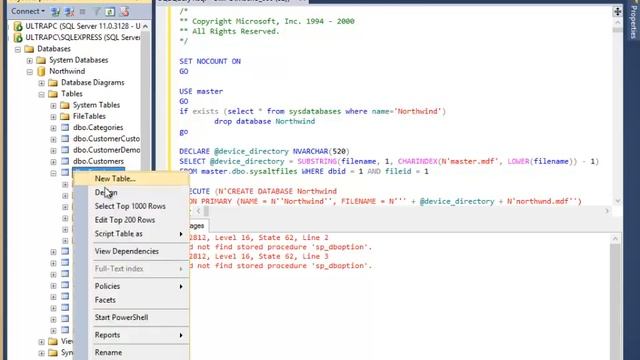The height and width of the screenshot is (360, 640).
Task: Click the 'DECLARE @device_directory NVARCHAR(520)' line
Action: (x=264, y=151)
